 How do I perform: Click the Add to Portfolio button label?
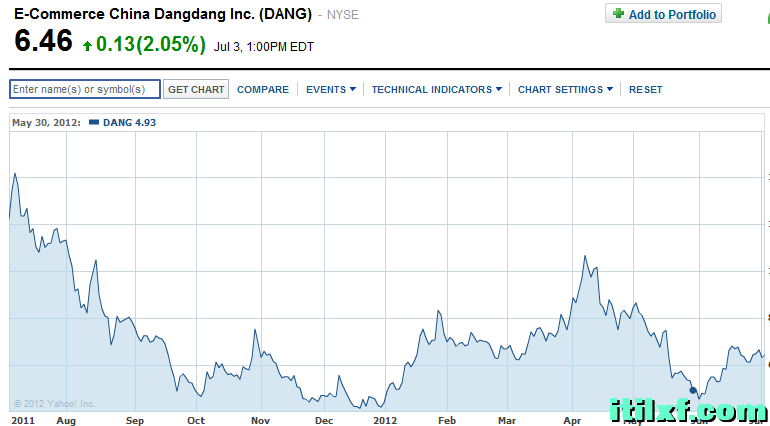(672, 15)
